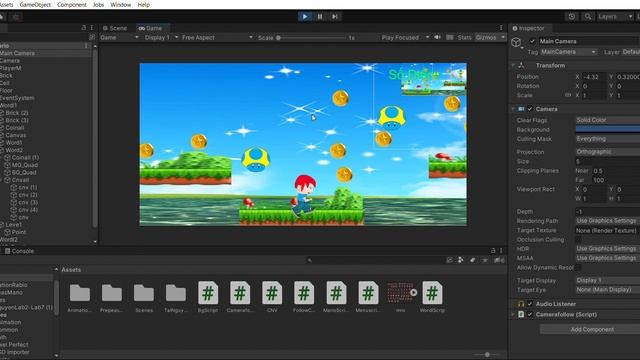Toggle the Game view mute audio icon
Screen dimensions: 640x360
pyautogui.click(x=437, y=38)
